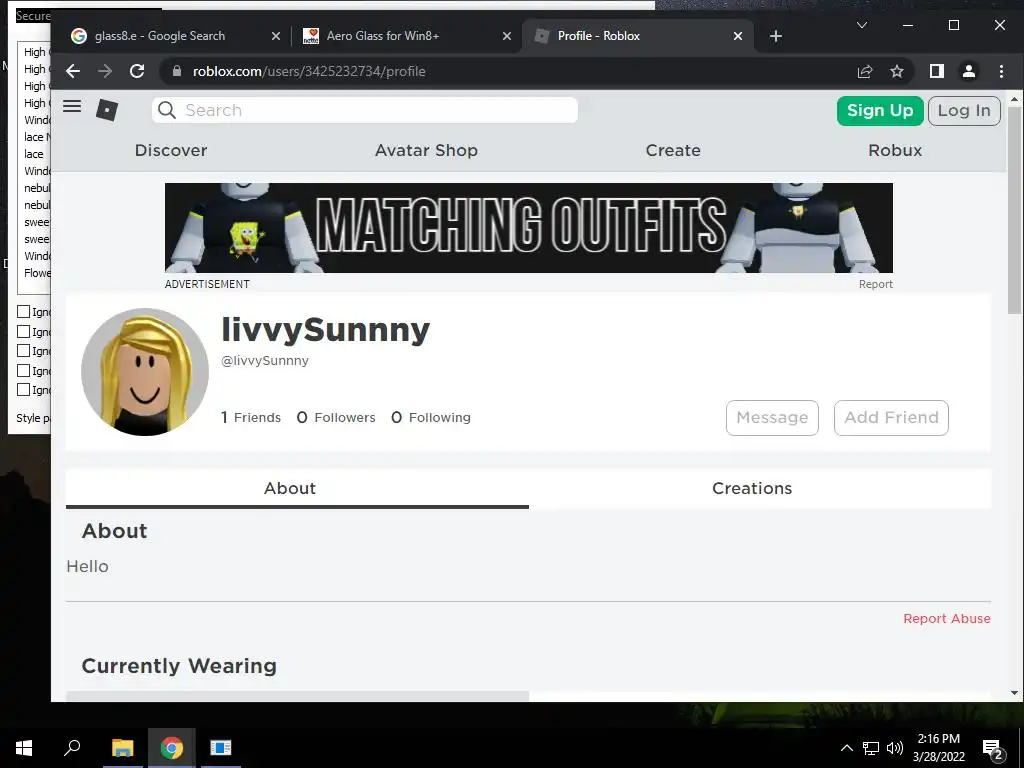Viewport: 1024px width, 768px height.
Task: Close the Aero Glass for Win8+ tab
Action: [507, 36]
